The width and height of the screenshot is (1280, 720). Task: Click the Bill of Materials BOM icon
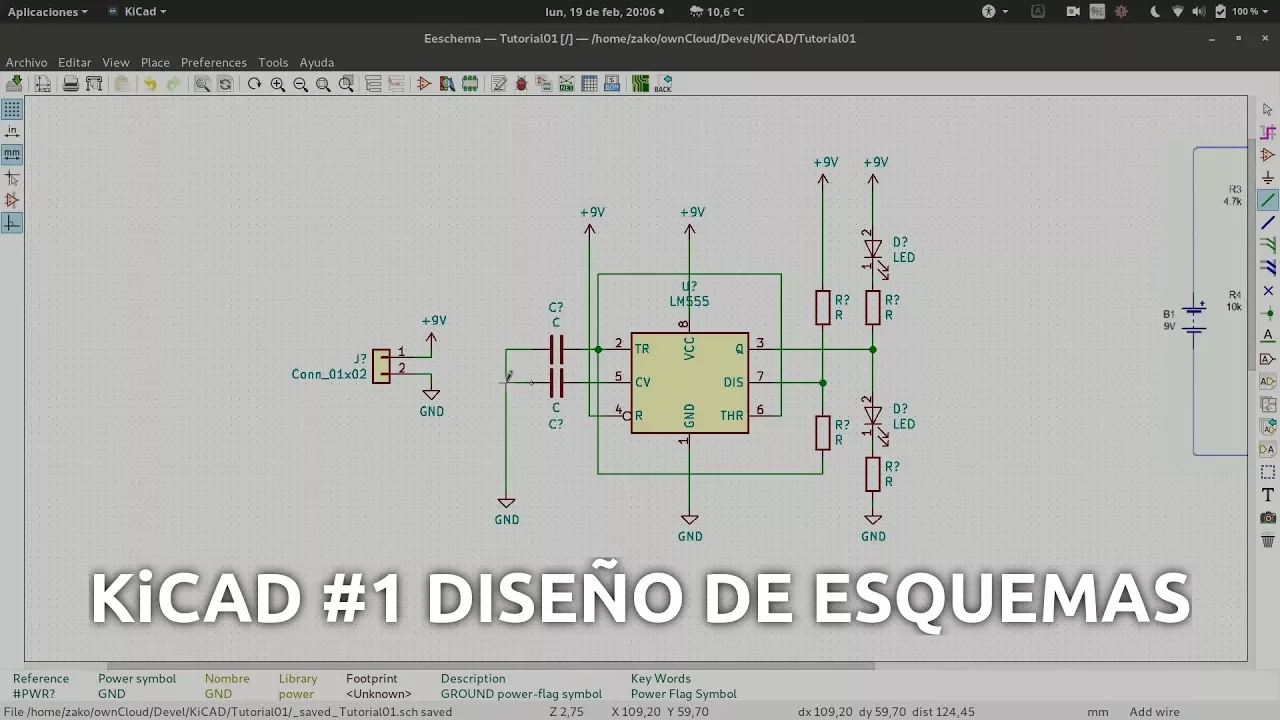point(612,84)
